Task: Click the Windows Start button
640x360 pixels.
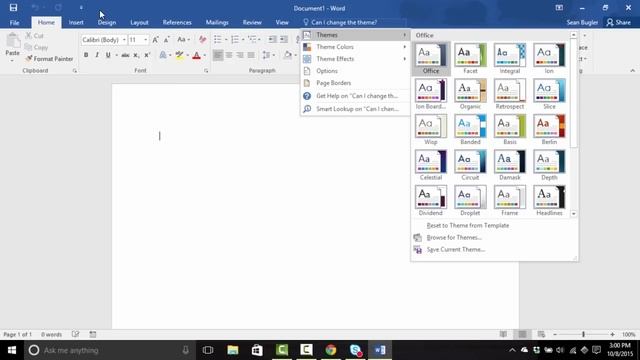Action: point(12,350)
